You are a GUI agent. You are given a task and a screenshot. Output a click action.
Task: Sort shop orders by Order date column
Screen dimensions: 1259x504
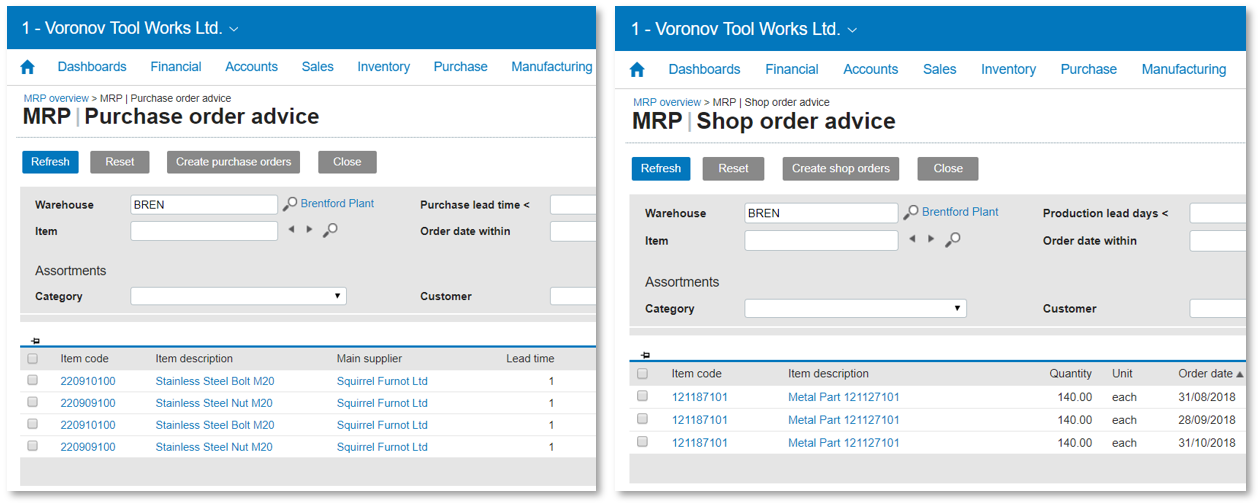point(1210,374)
